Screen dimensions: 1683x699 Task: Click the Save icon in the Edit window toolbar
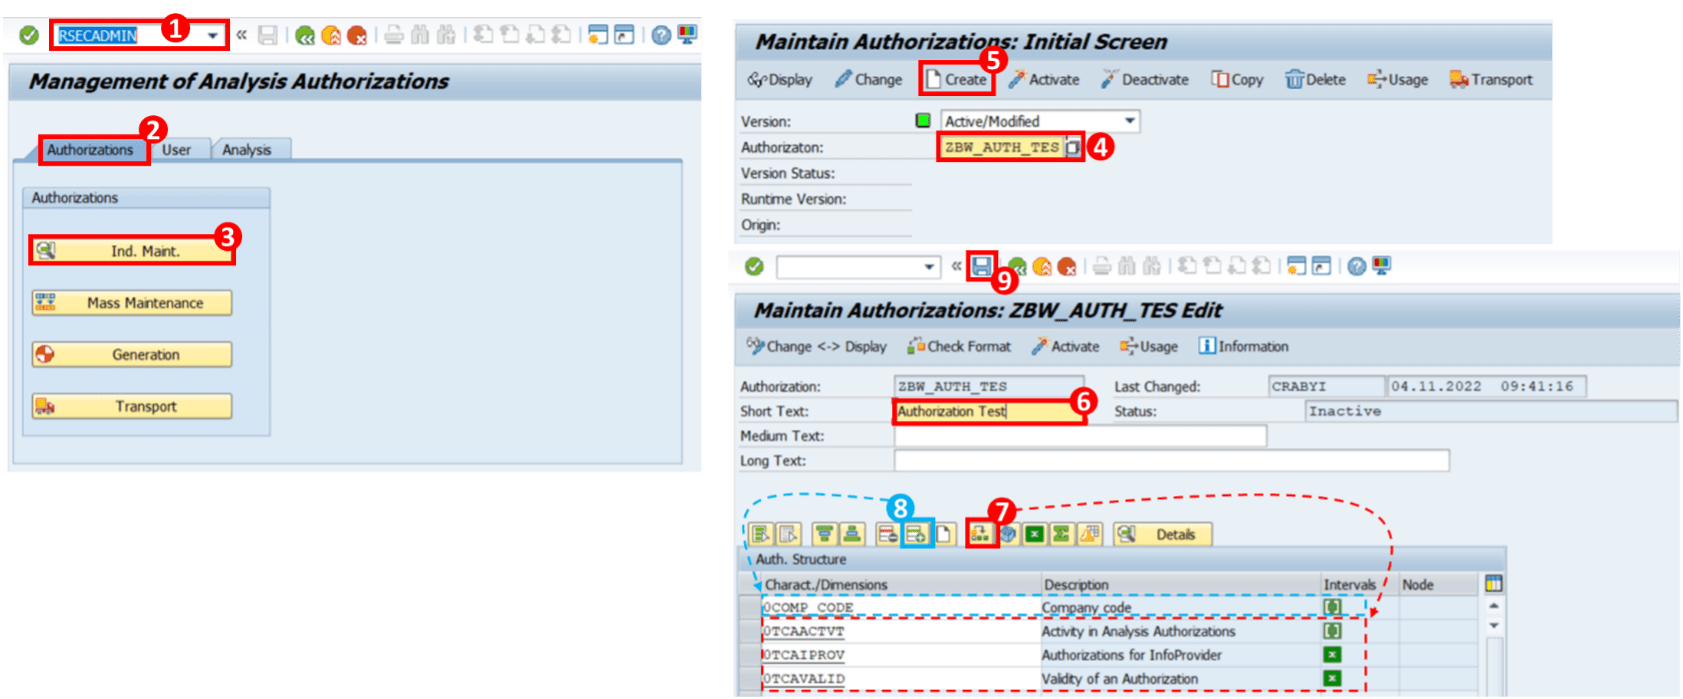click(982, 266)
